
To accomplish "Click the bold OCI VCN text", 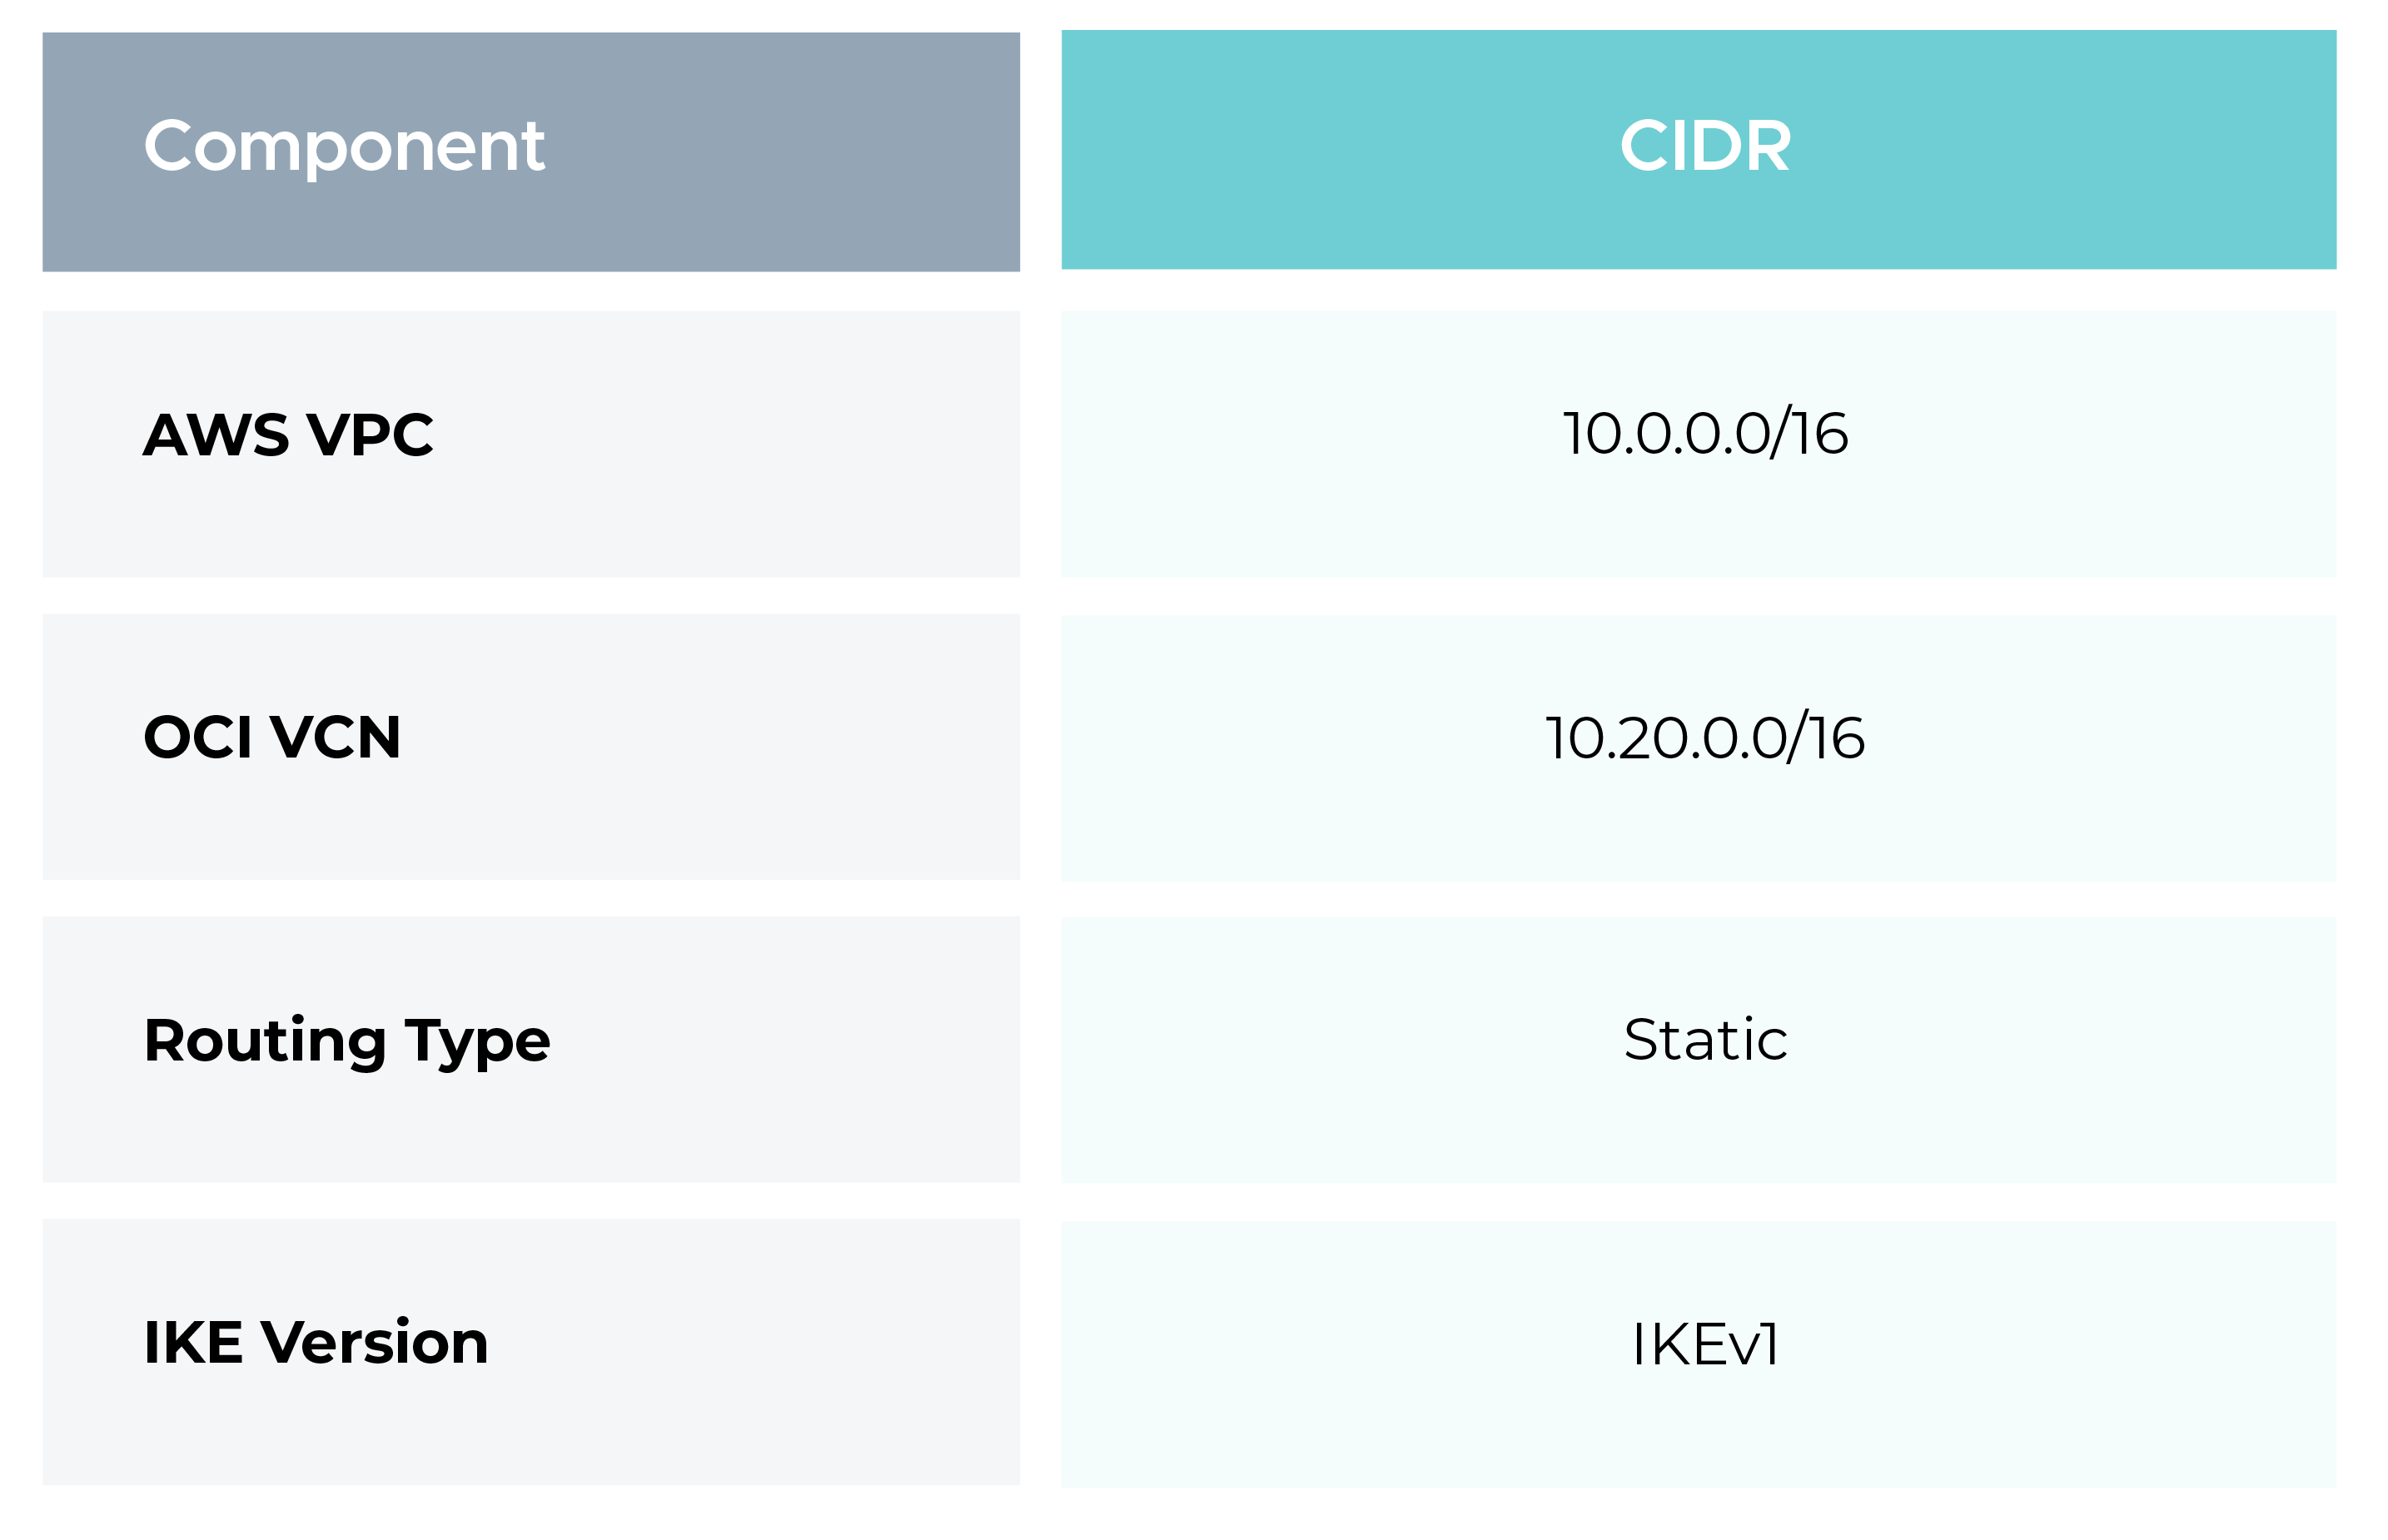I will (x=272, y=737).
